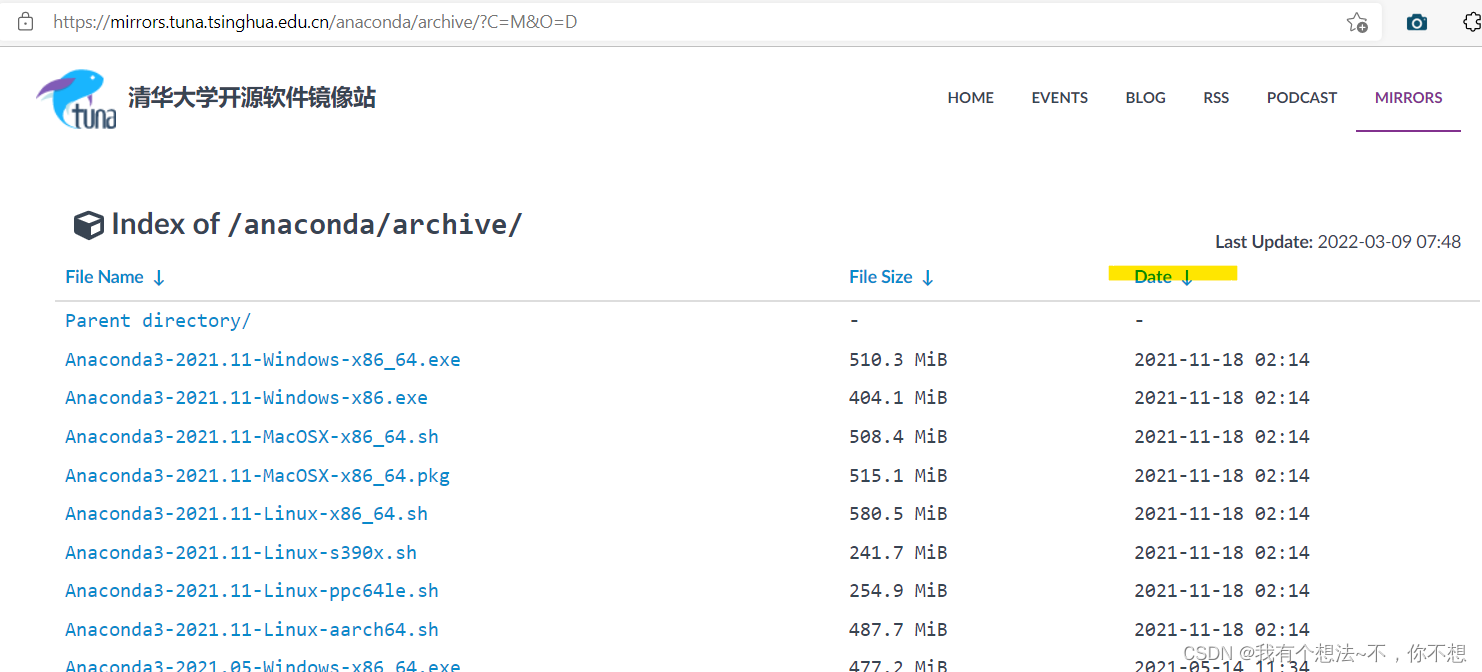Click the 510.3 MiB size cell
Screen dimensions: 1482x672
click(x=898, y=360)
